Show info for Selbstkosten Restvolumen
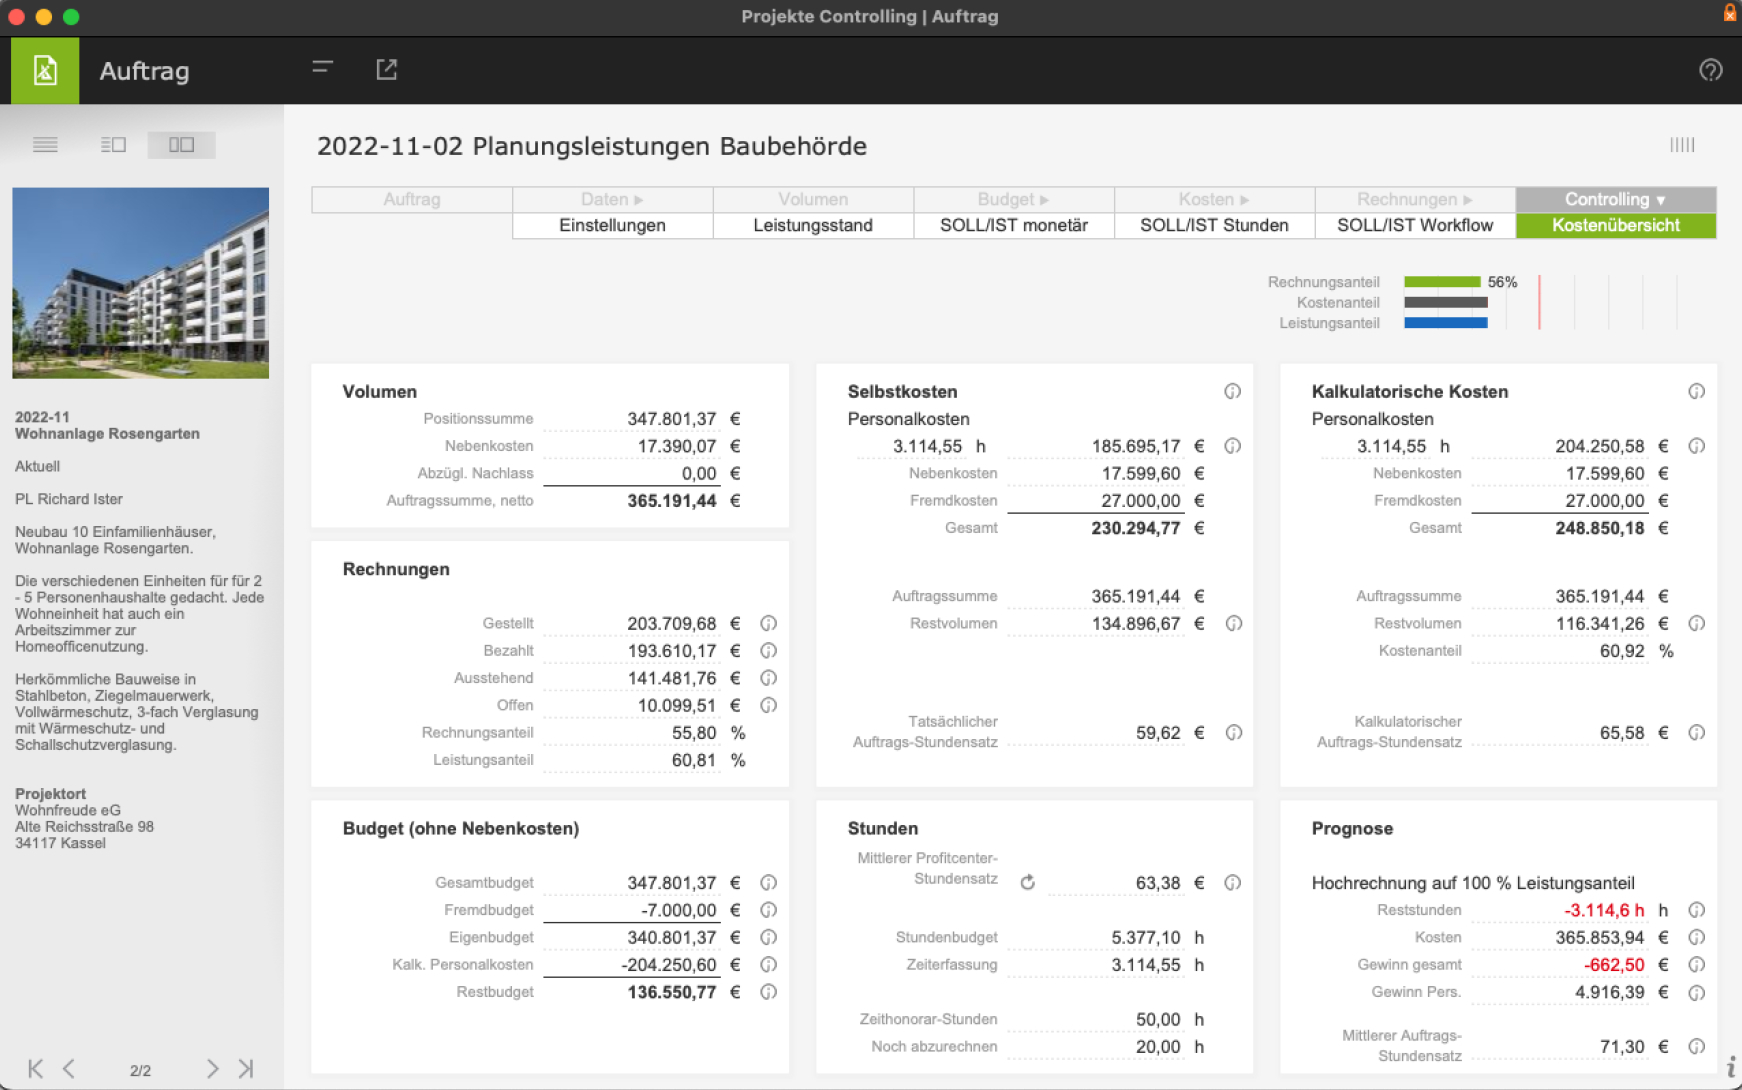The height and width of the screenshot is (1090, 1742). coord(1233,623)
